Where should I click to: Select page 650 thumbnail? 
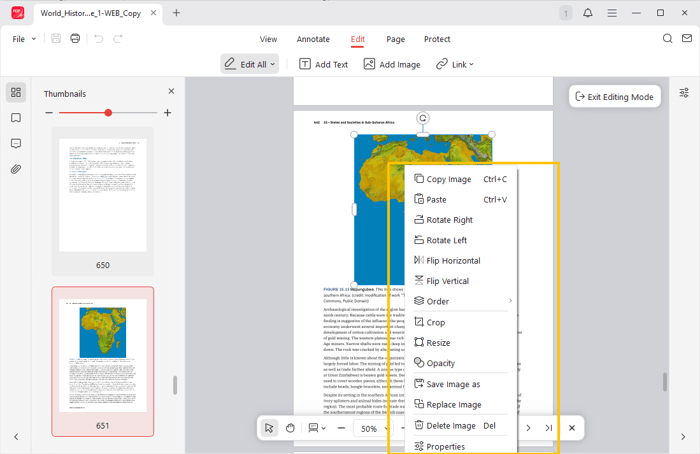(x=103, y=202)
